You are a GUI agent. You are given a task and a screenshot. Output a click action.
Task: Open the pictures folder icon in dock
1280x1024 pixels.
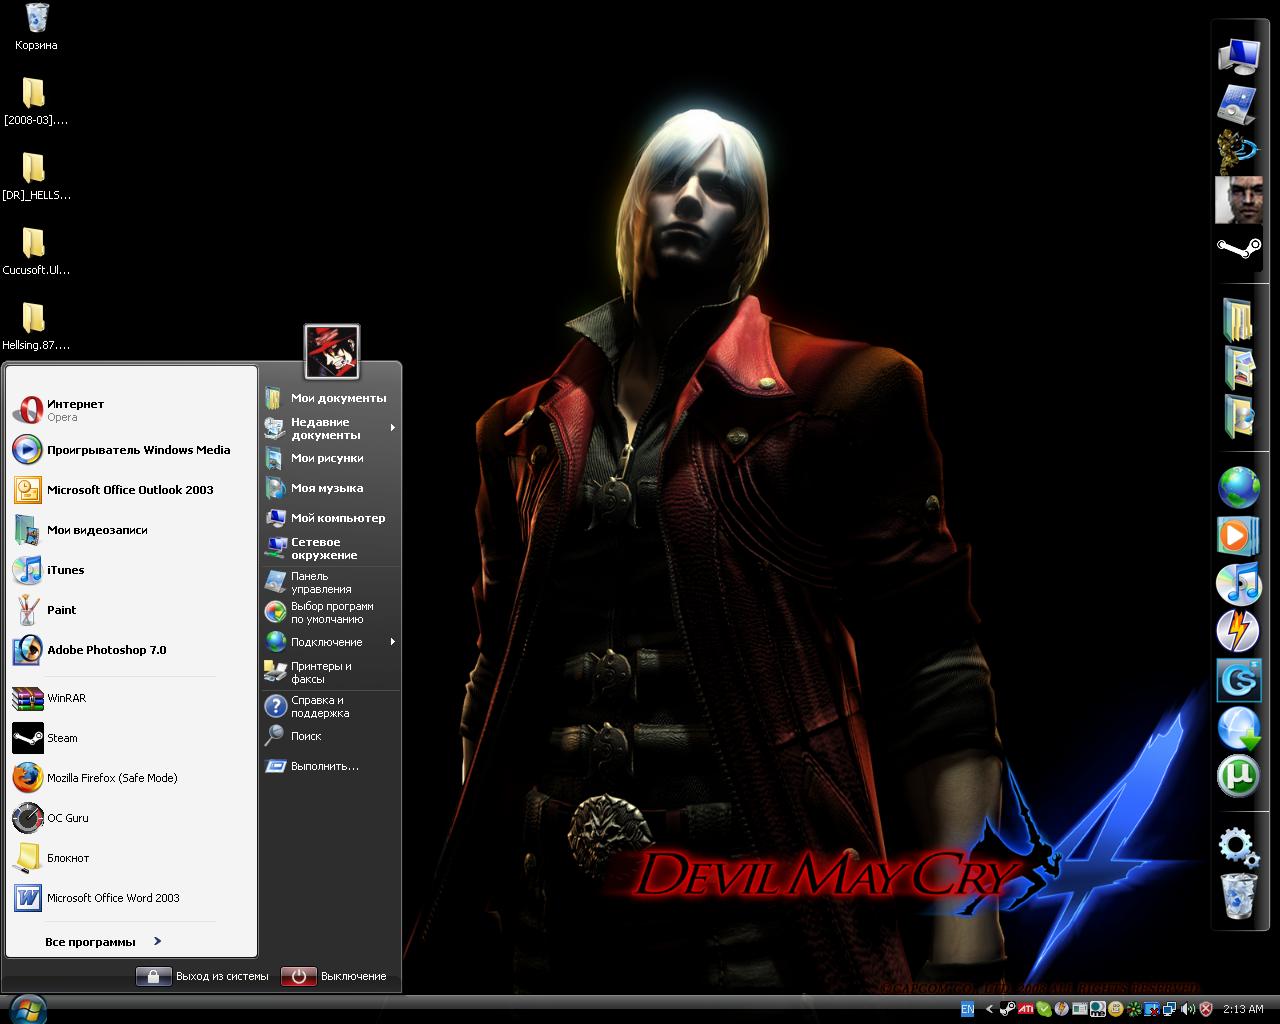[x=1238, y=368]
